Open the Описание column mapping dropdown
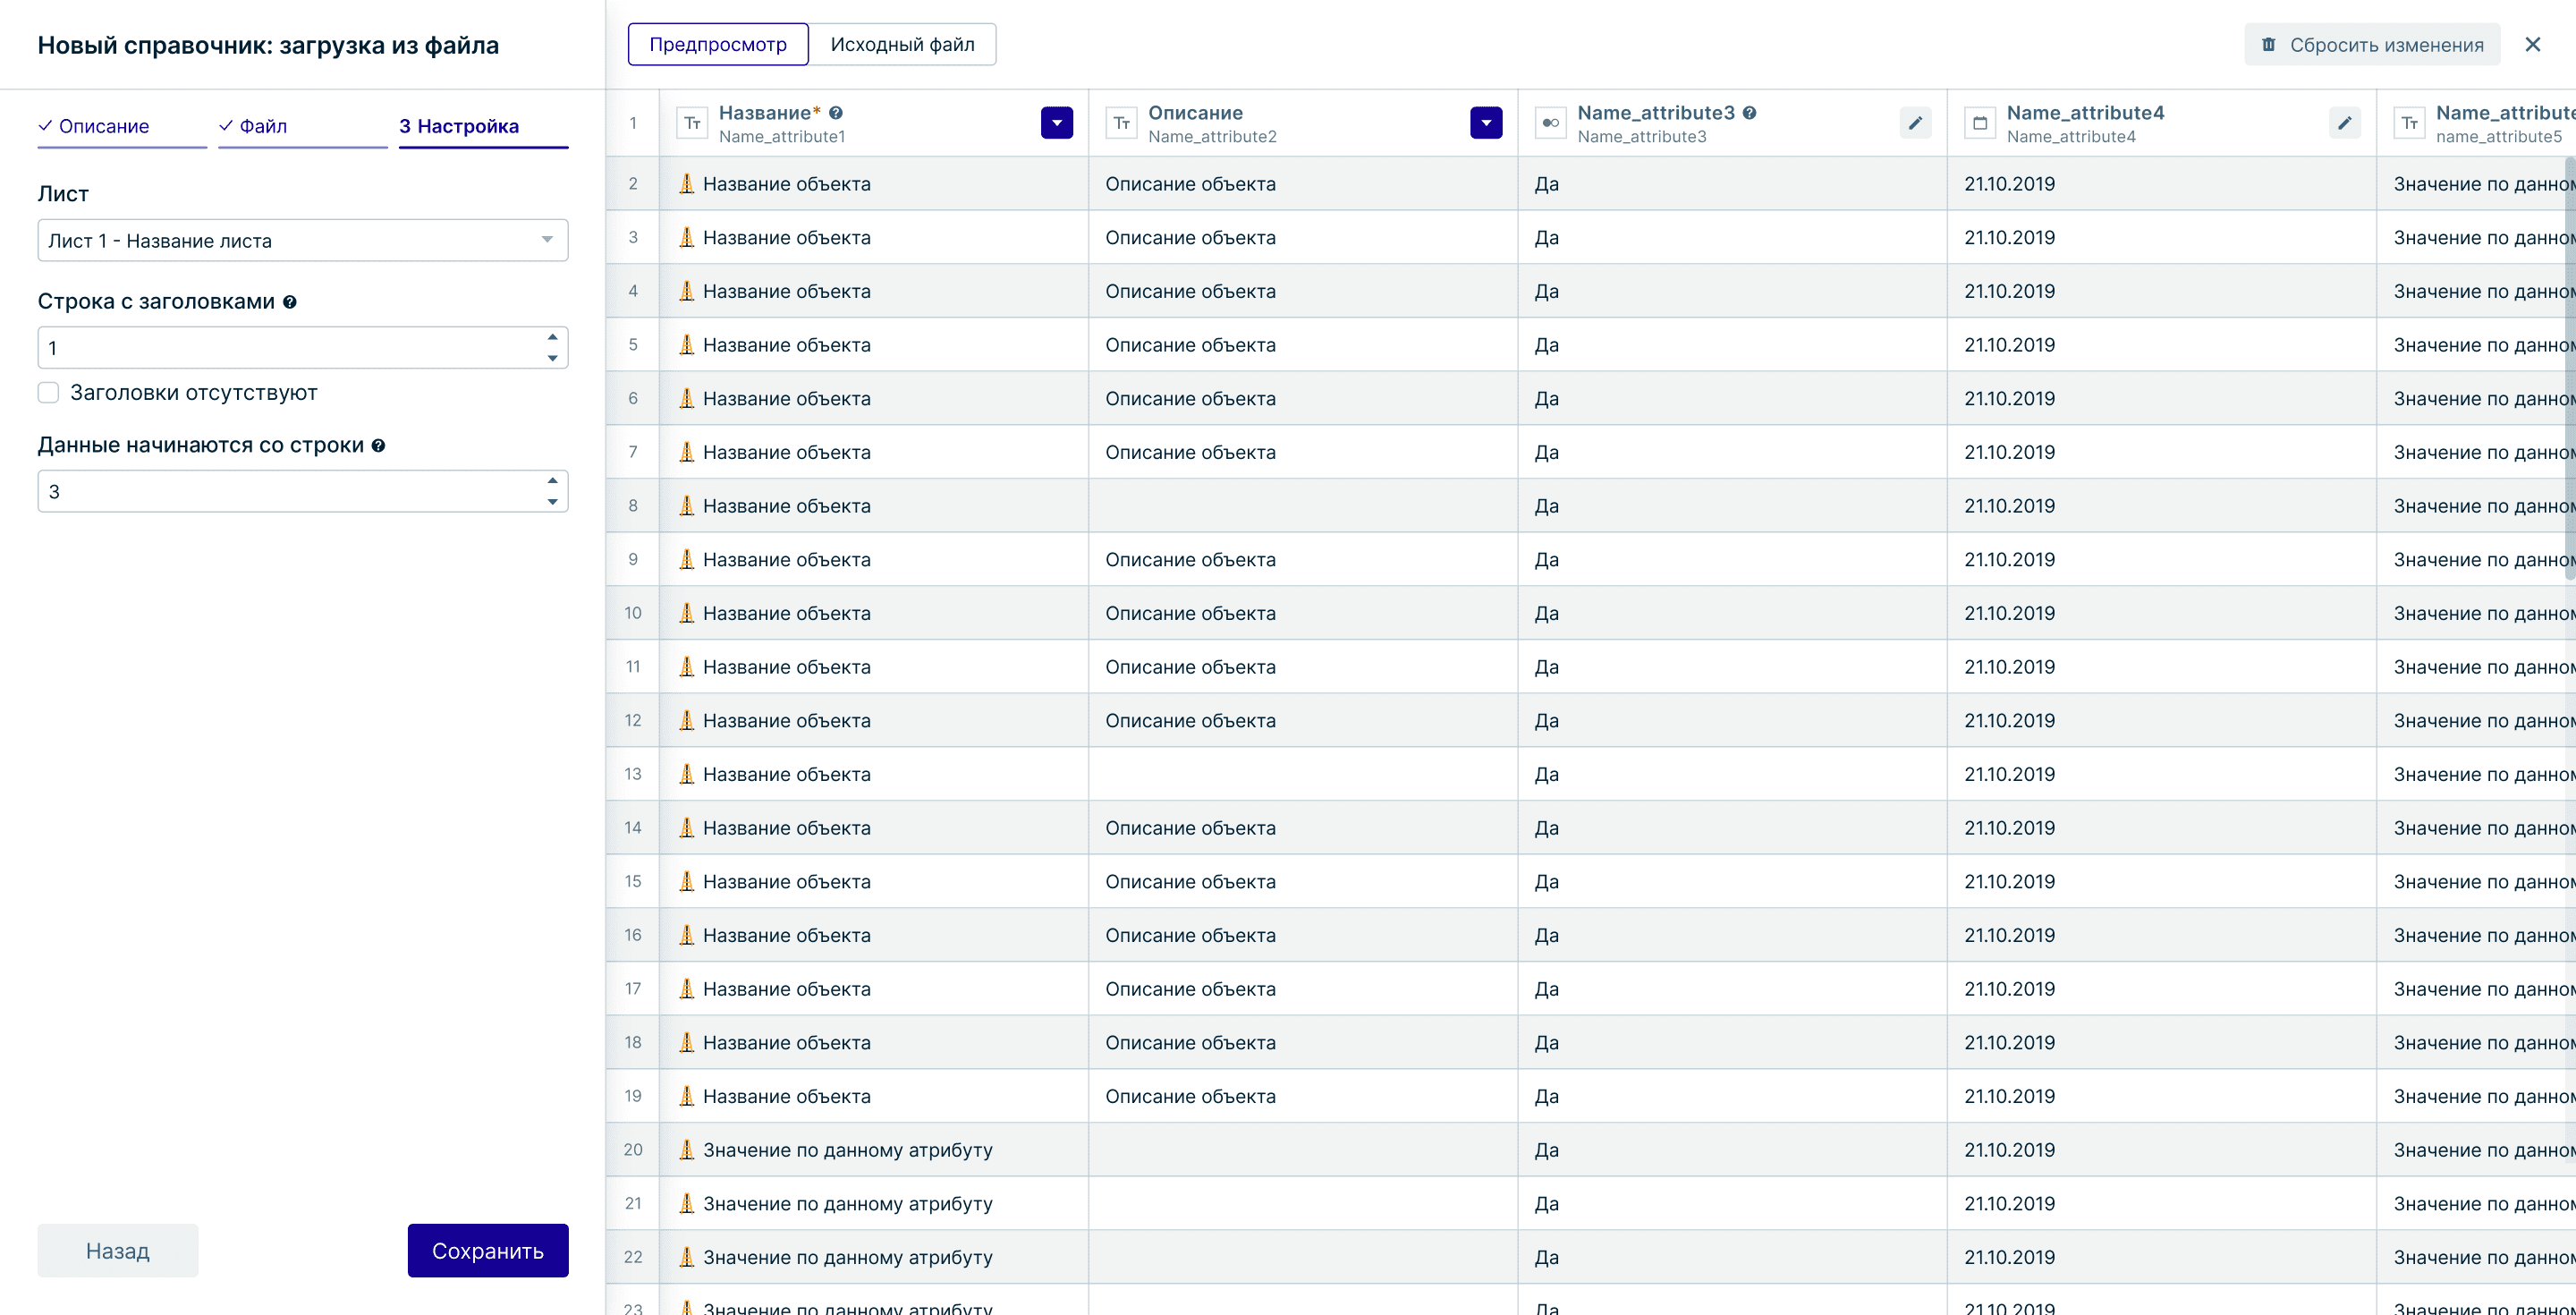The width and height of the screenshot is (2576, 1315). pos(1485,123)
